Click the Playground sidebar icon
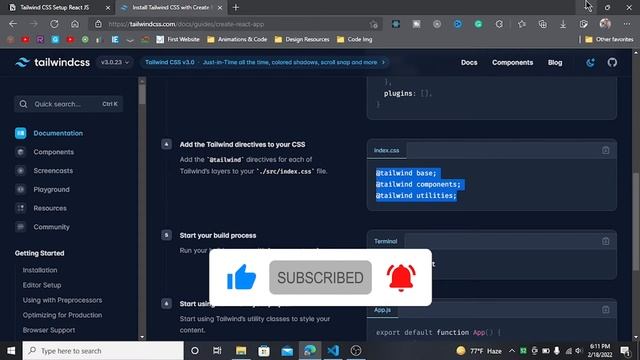Image resolution: width=640 pixels, height=360 pixels. click(x=20, y=189)
